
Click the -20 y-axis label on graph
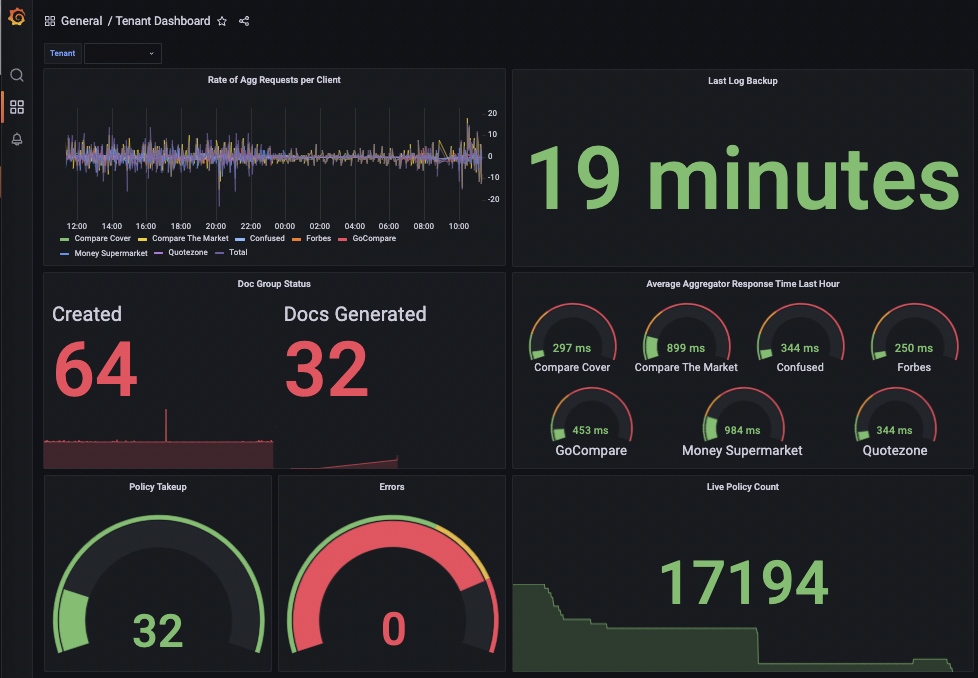493,199
